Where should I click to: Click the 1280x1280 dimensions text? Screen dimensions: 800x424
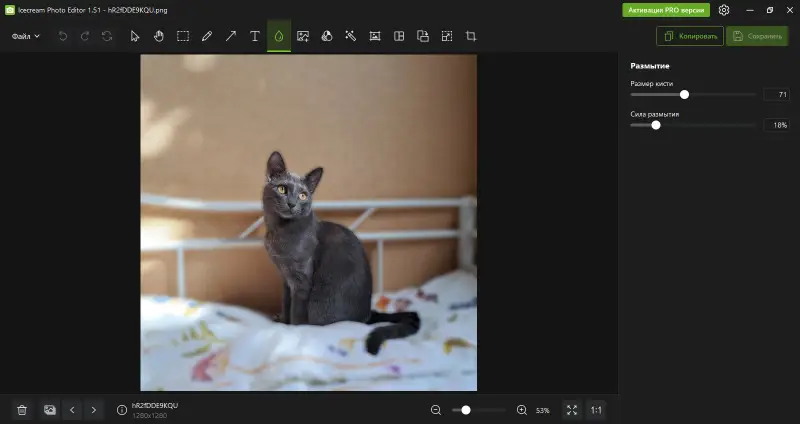point(149,416)
